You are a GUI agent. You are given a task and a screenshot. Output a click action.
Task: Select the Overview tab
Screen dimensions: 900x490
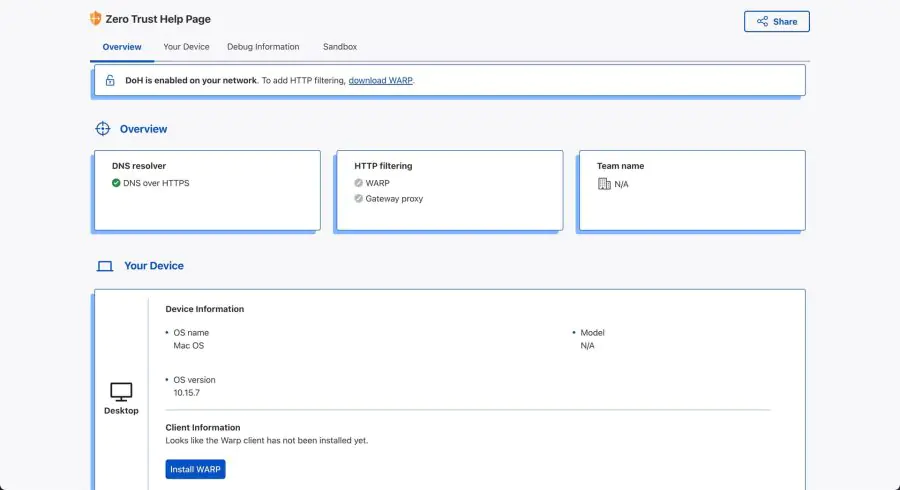(122, 47)
